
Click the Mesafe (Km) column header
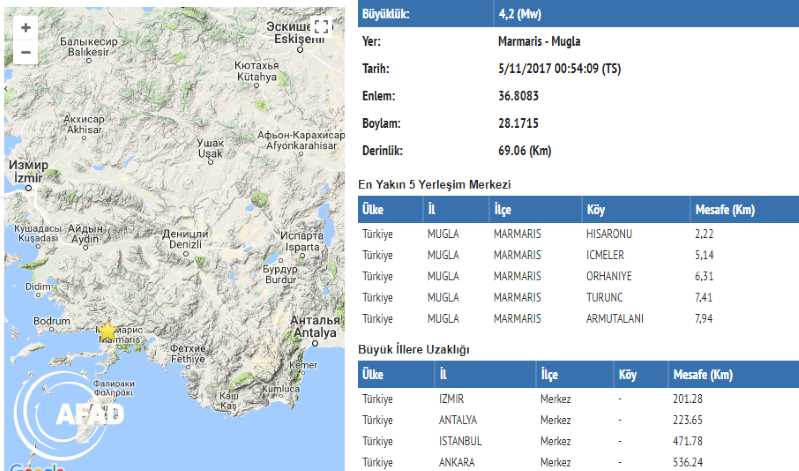click(x=724, y=209)
